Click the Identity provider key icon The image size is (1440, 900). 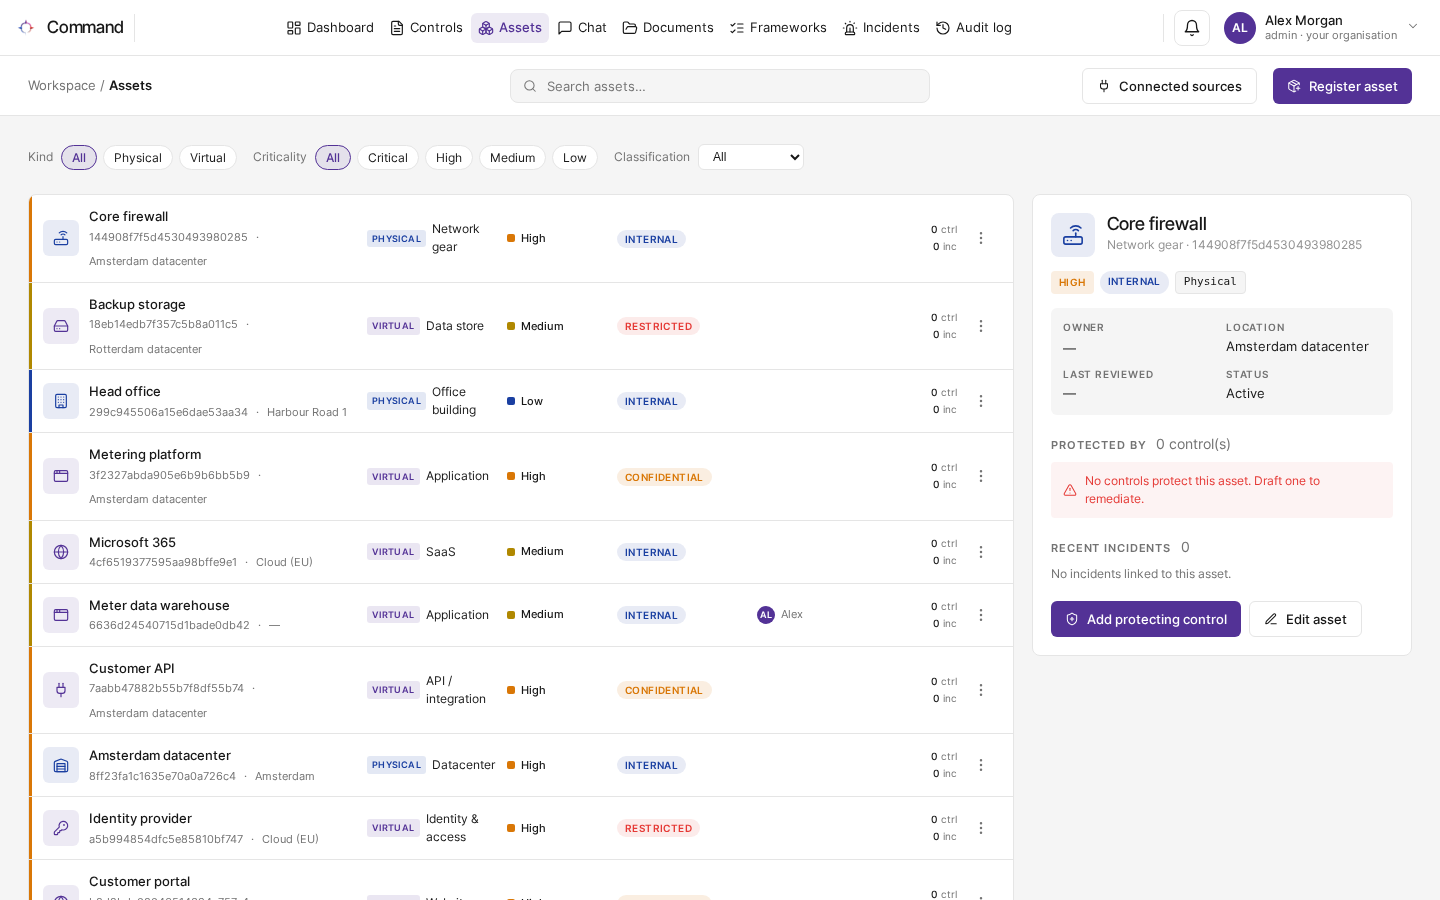coord(61,828)
